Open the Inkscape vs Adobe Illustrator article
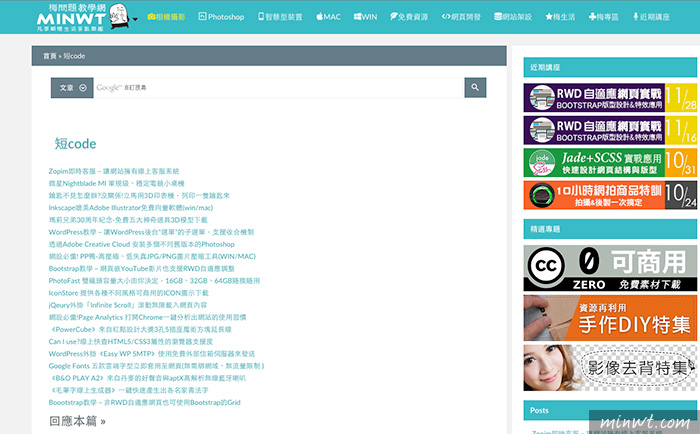700x434 pixels. (x=131, y=208)
